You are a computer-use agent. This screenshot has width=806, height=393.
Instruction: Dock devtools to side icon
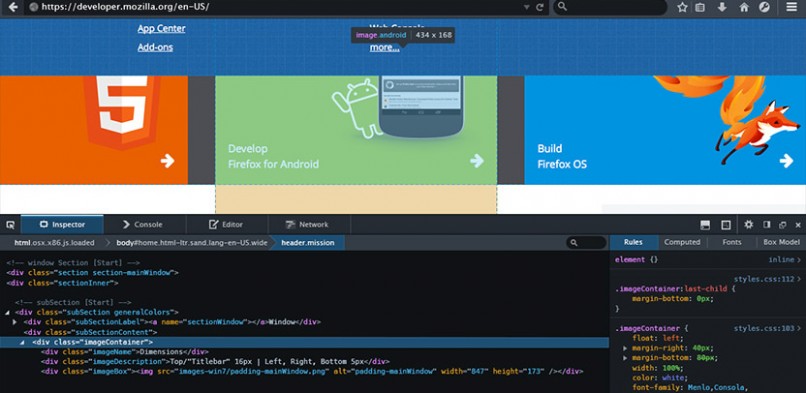pos(766,224)
